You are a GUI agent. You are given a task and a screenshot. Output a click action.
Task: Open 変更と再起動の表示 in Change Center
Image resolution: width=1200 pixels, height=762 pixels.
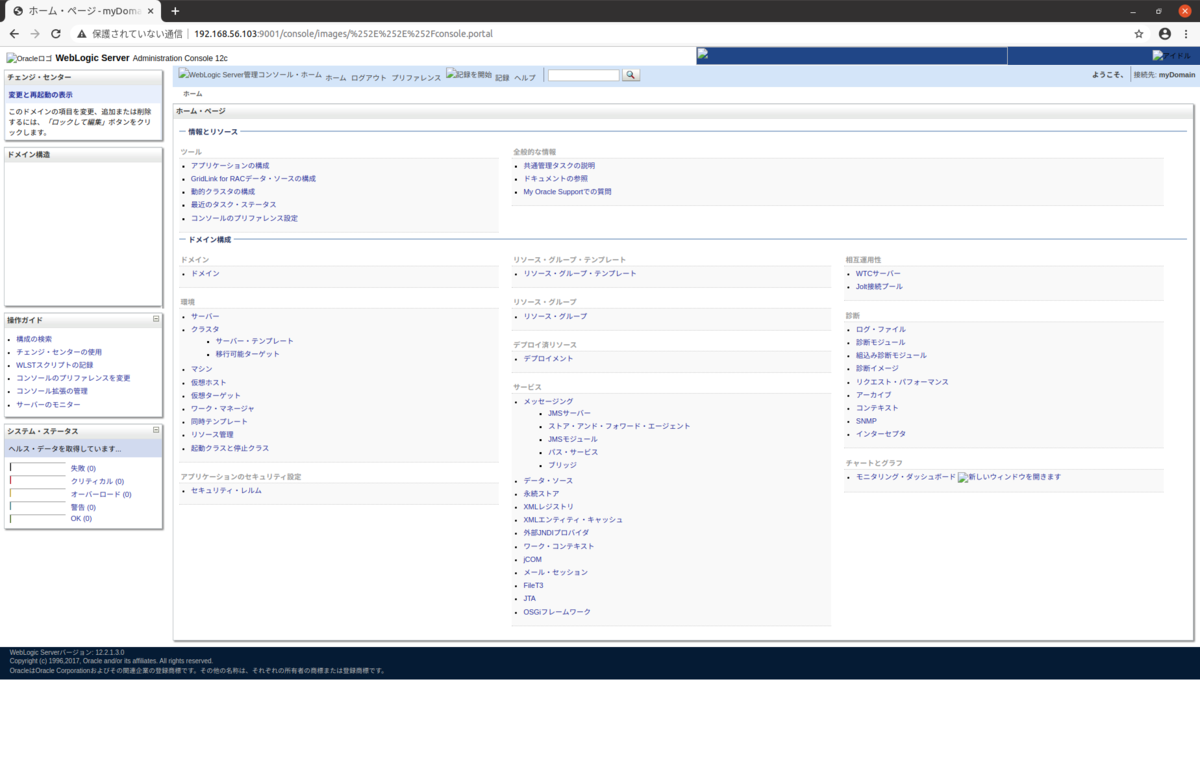coord(41,95)
